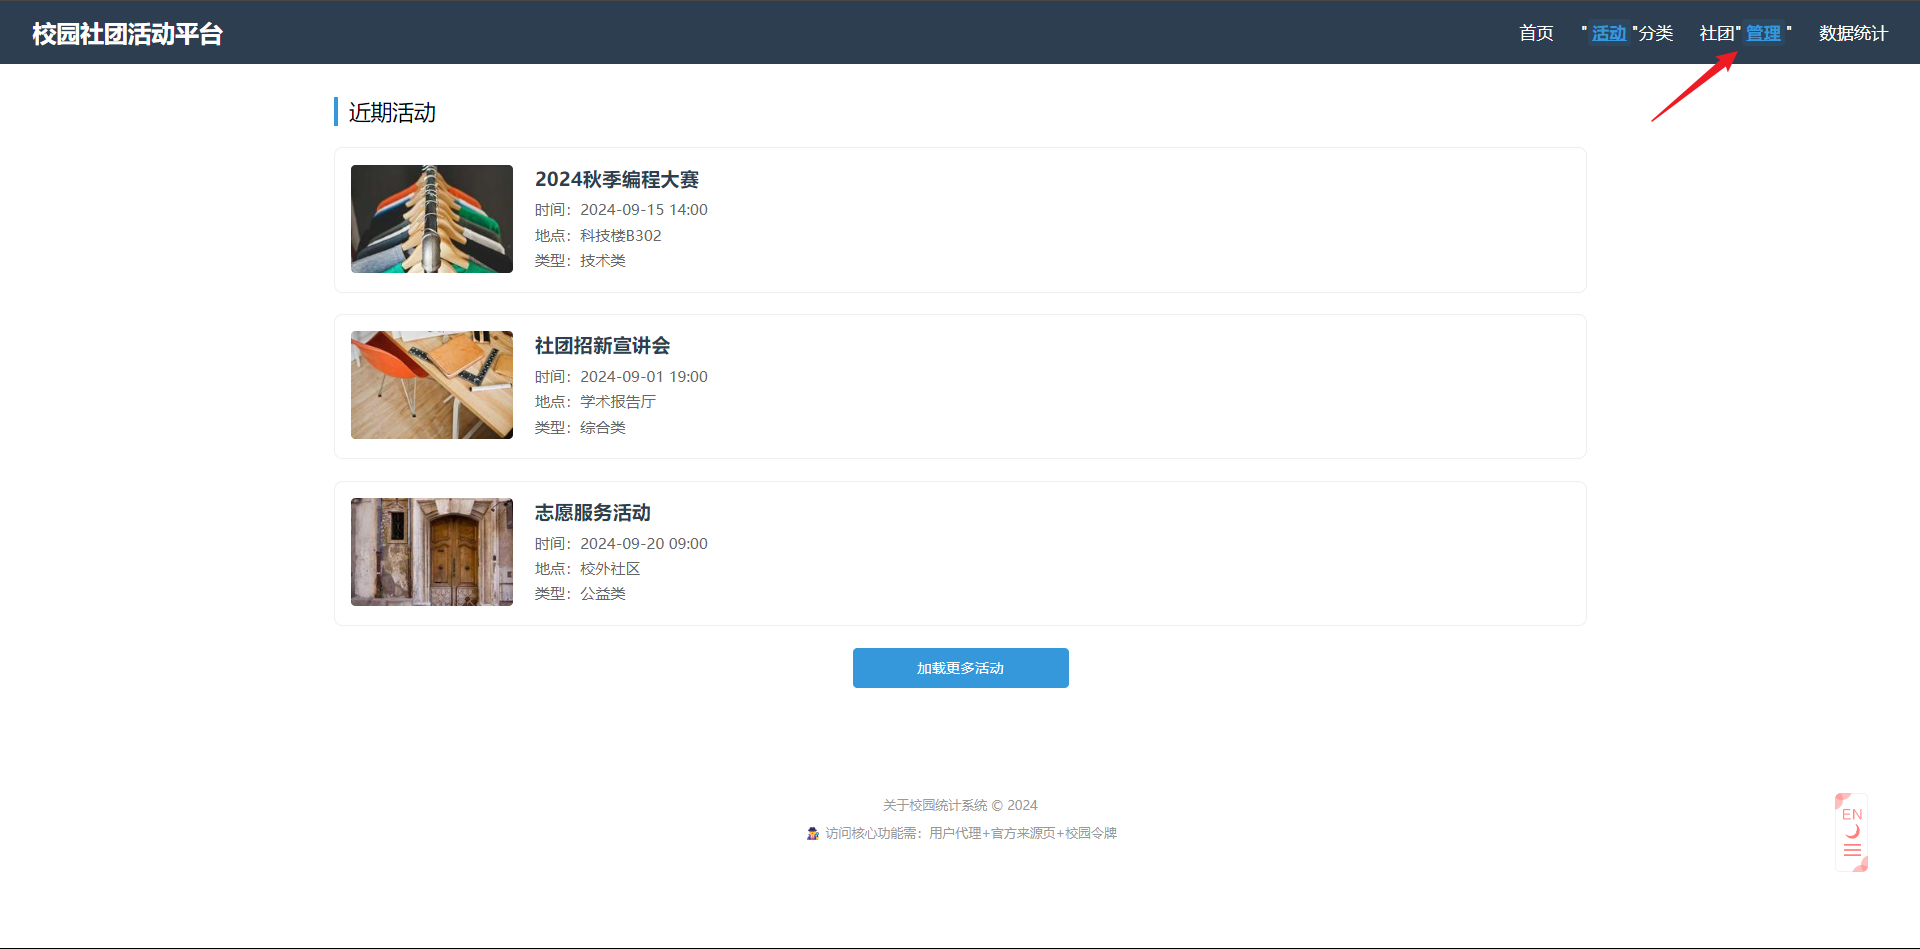Click the time "2024-09-15 14:00"

point(644,210)
